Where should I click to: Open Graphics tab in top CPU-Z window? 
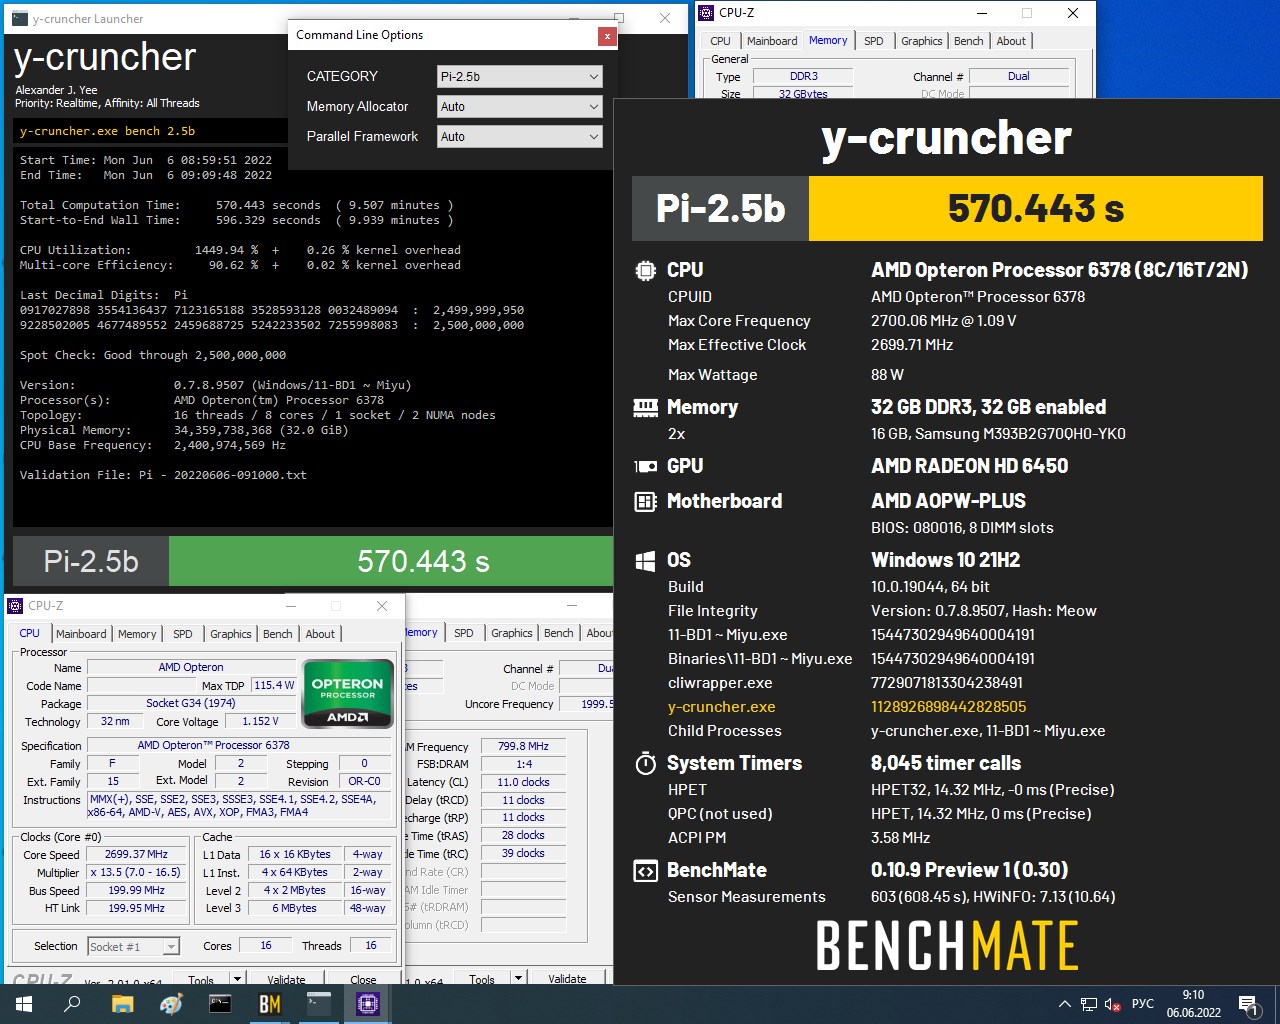(x=921, y=41)
